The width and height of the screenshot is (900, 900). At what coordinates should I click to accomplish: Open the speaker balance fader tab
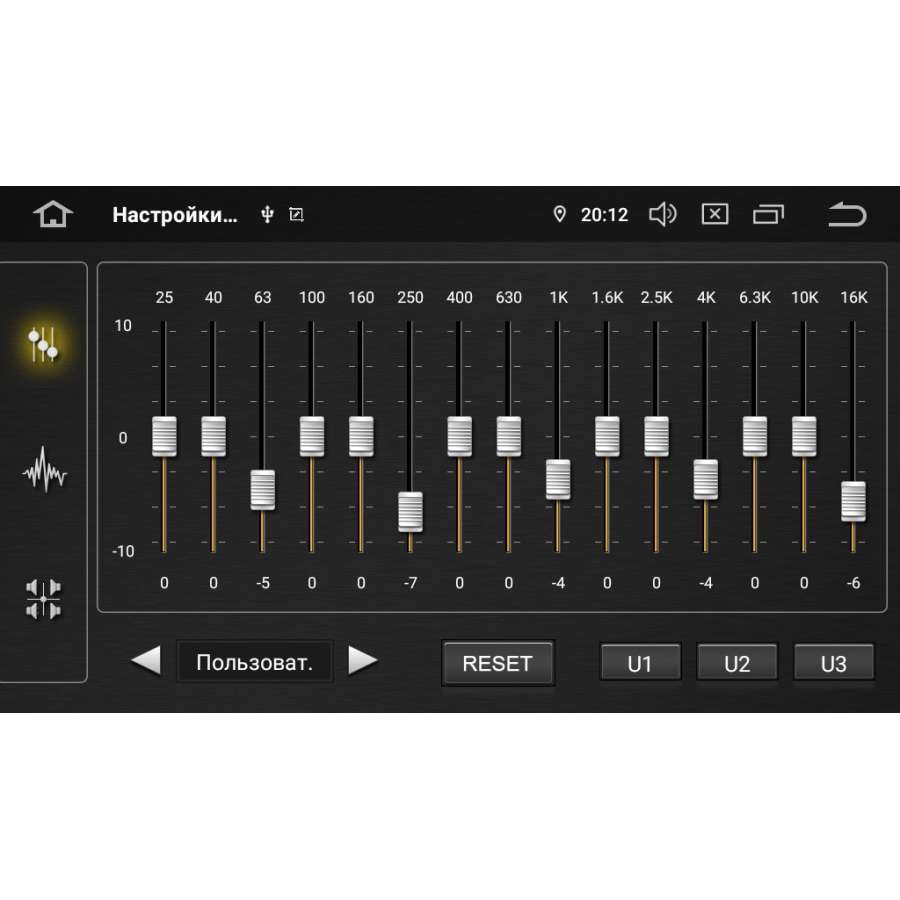[44, 599]
